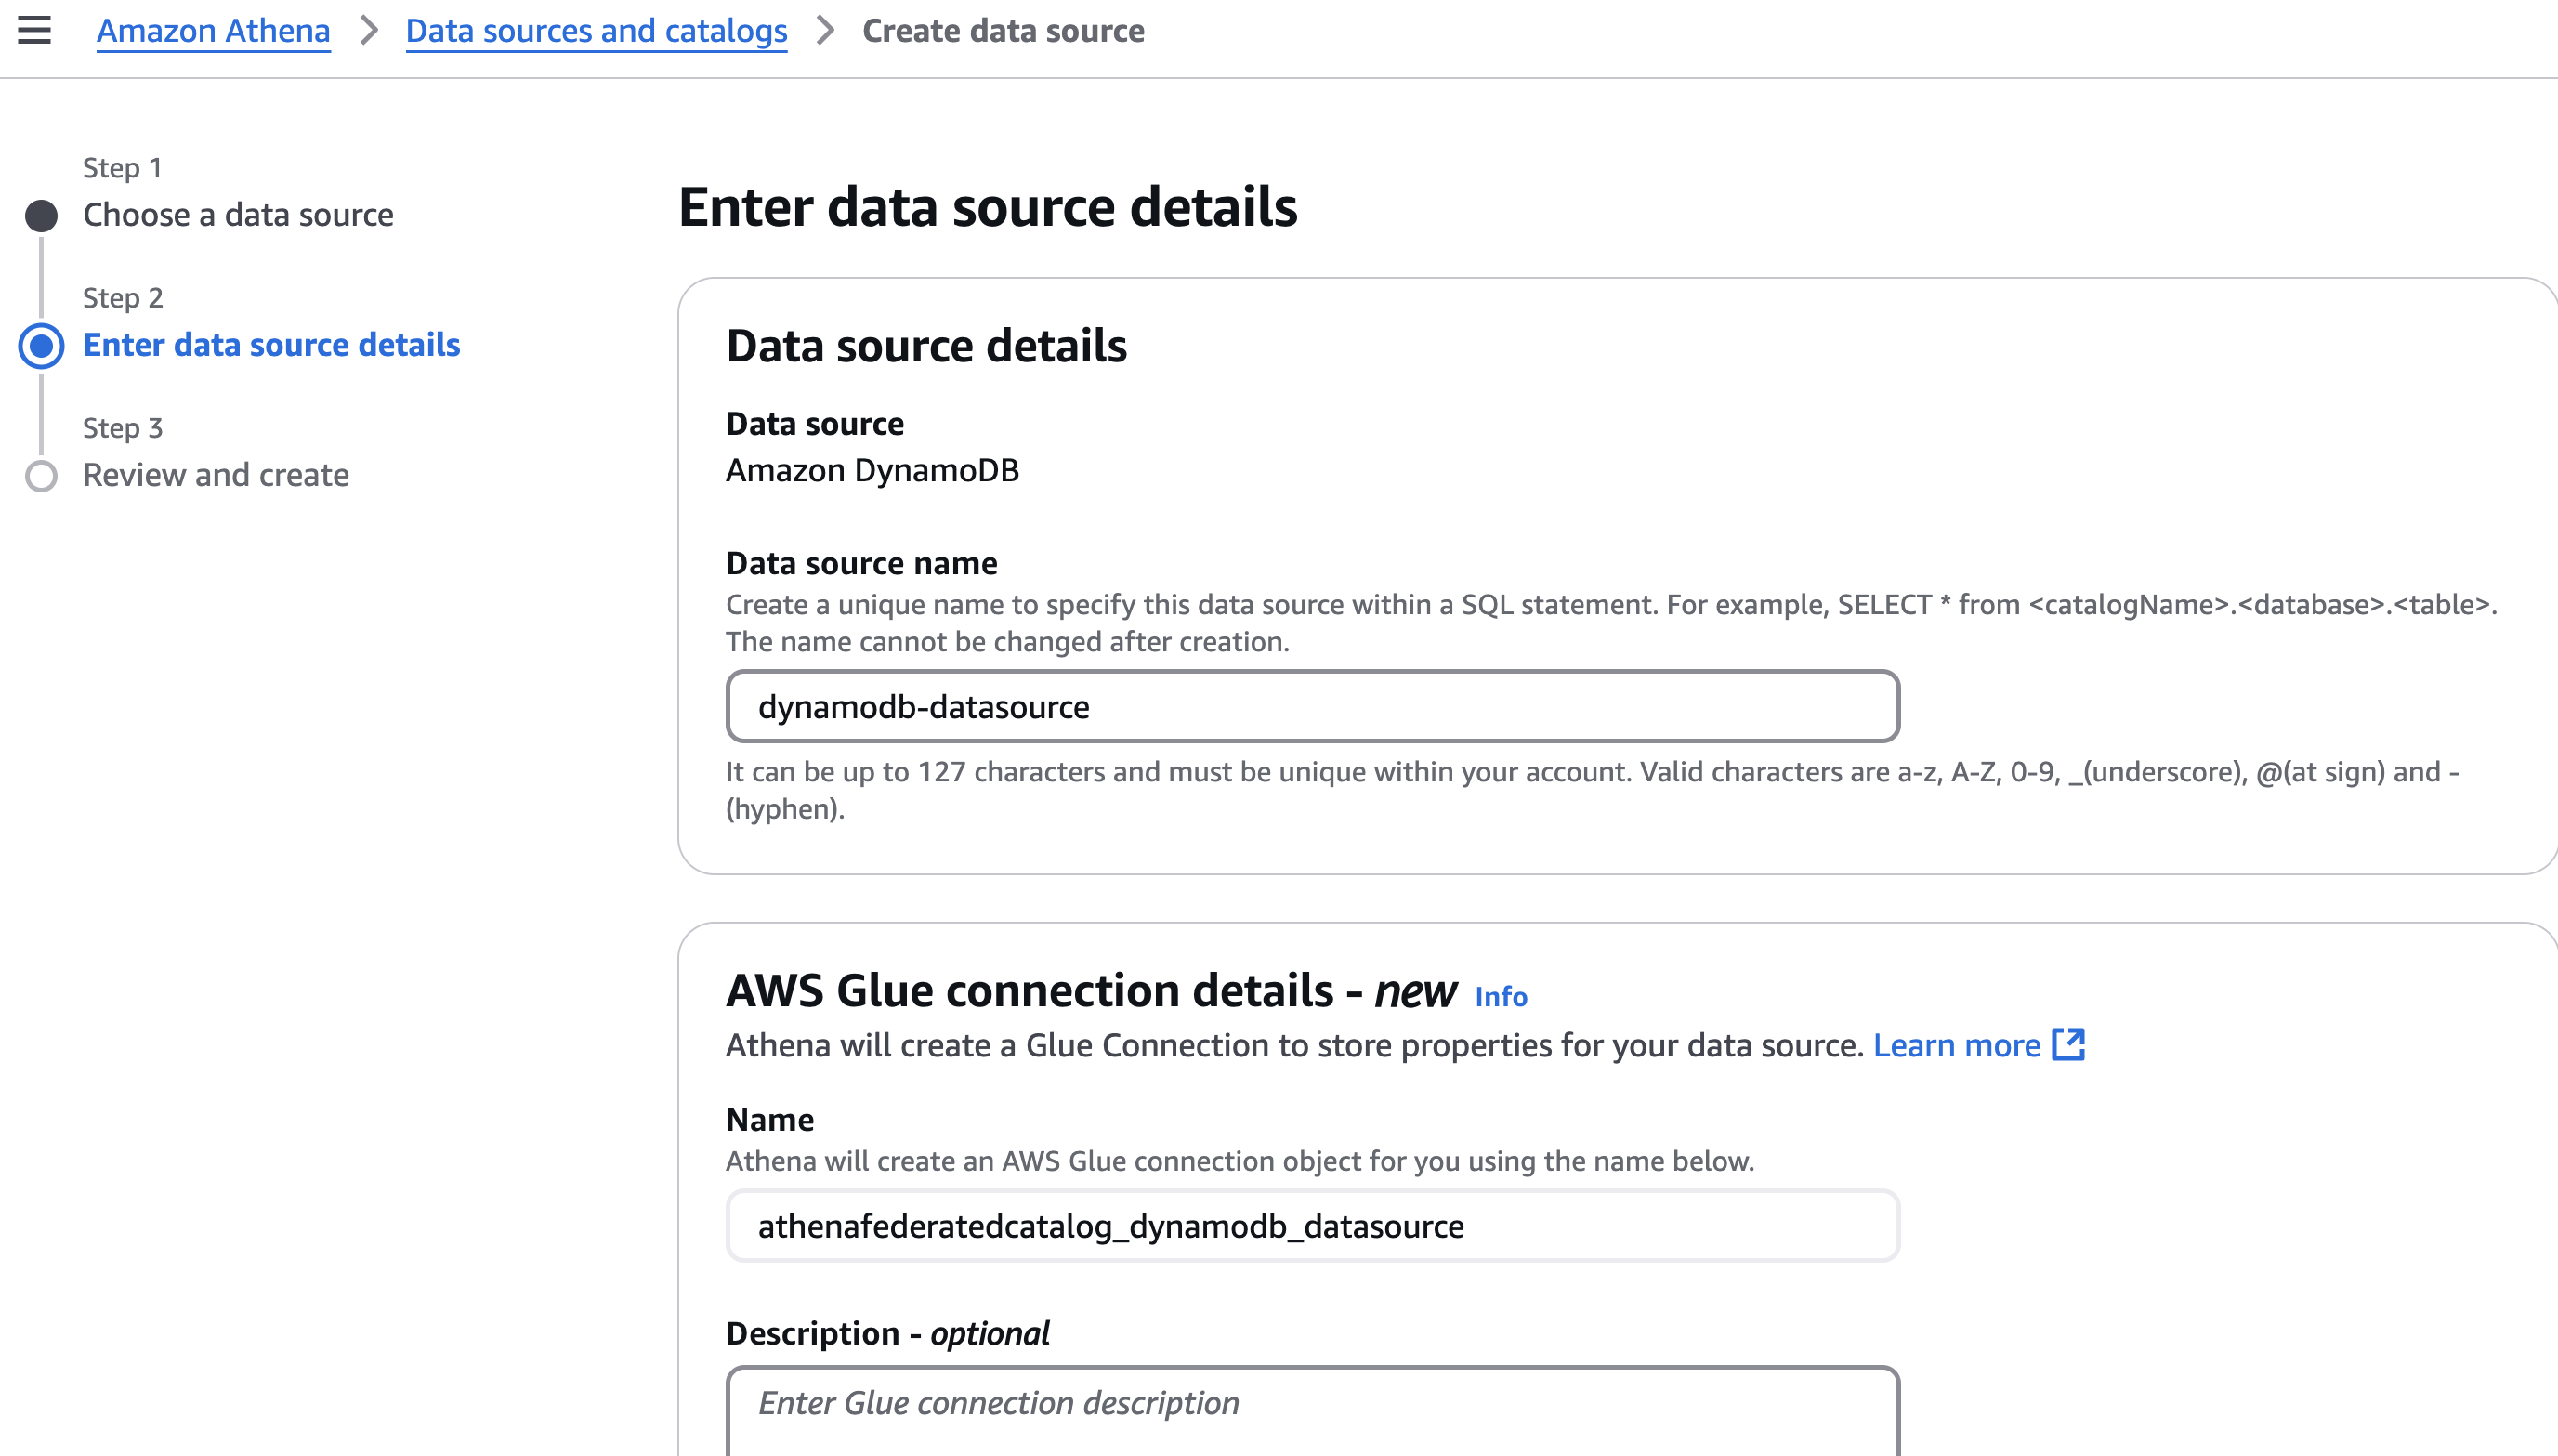Focus the Glue connection description textarea
Screen dimensions: 2558x1456
(1312, 1410)
